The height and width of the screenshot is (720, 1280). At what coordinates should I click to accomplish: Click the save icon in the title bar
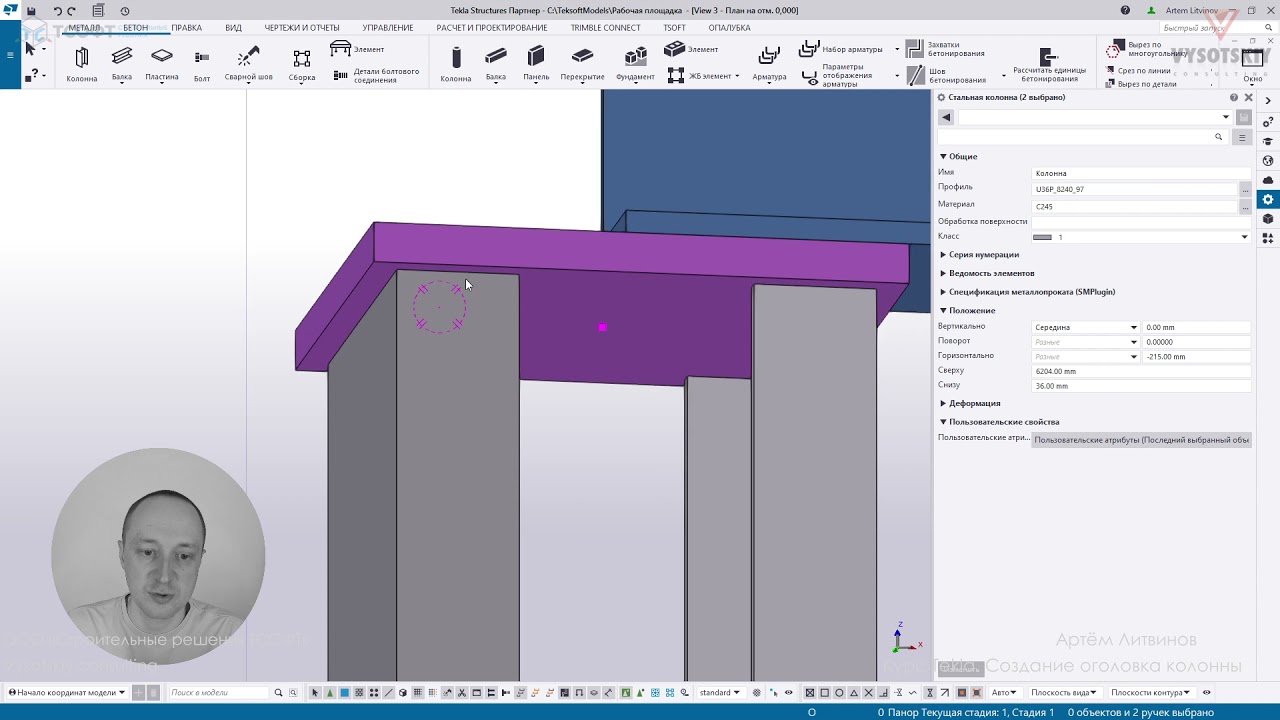click(x=31, y=11)
